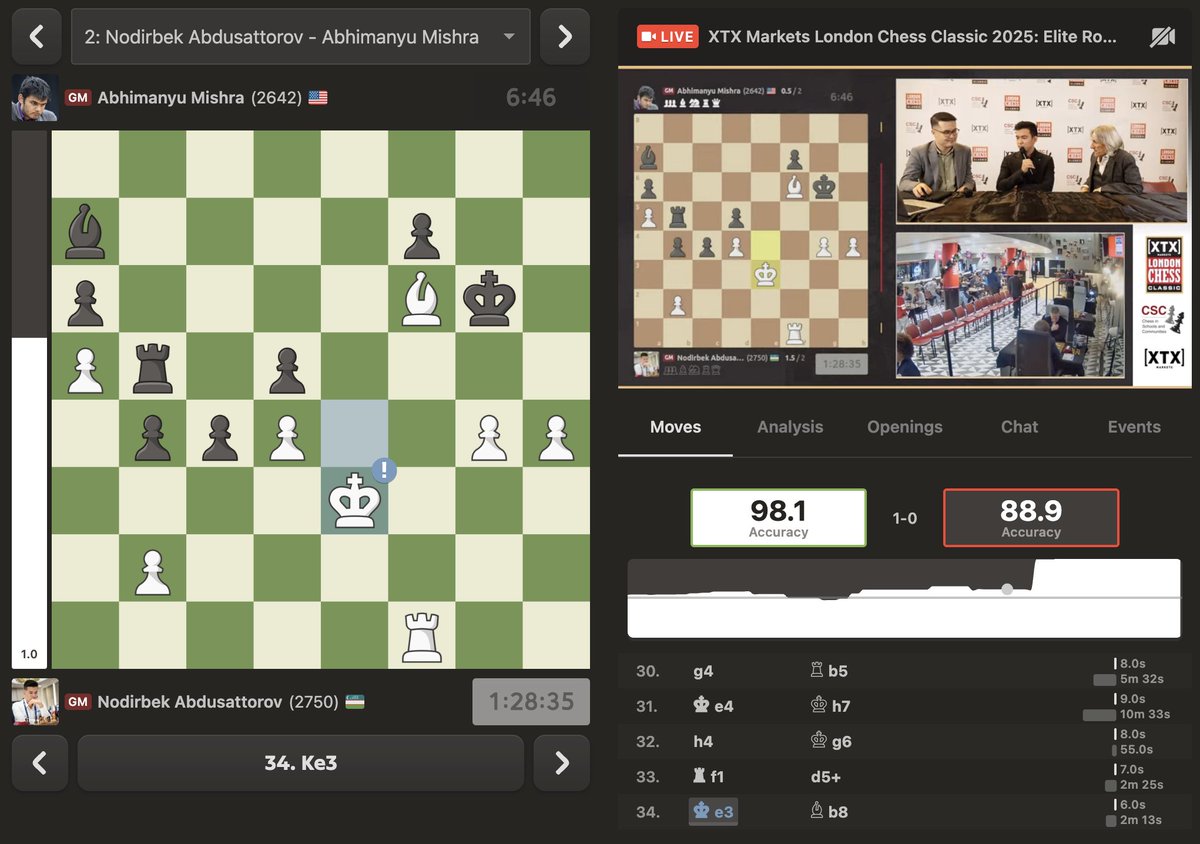The height and width of the screenshot is (844, 1200).
Task: Click the next move arrow below the board
Action: pos(561,763)
